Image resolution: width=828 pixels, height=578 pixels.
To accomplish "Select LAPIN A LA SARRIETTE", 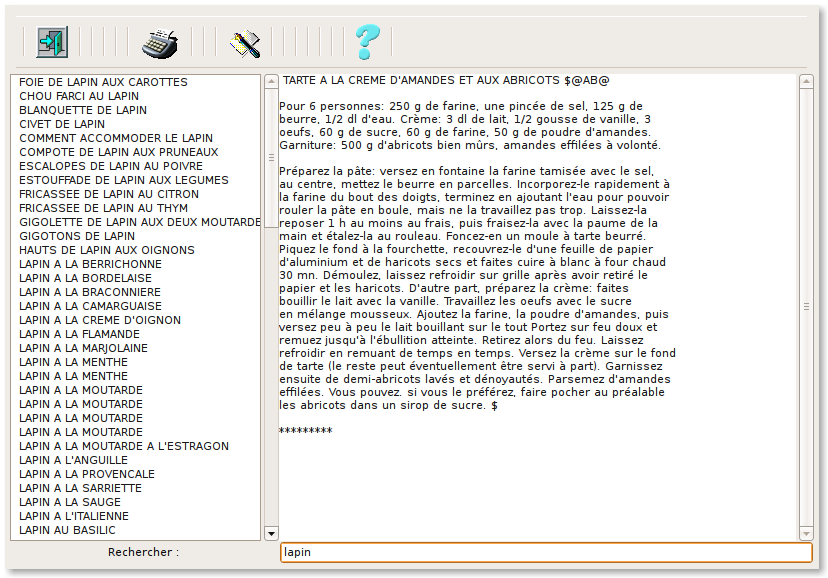I will pyautogui.click(x=80, y=488).
